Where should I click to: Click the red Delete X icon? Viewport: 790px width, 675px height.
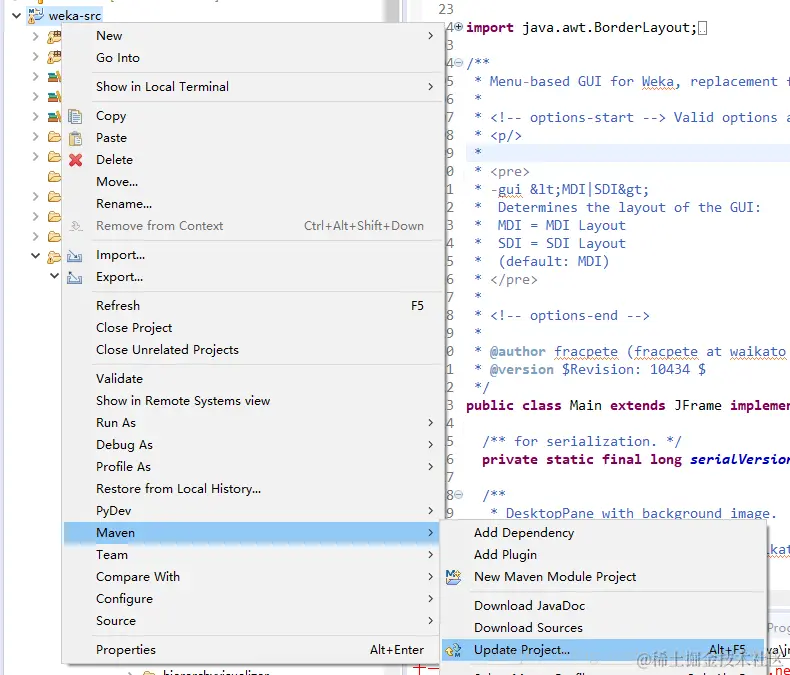pos(75,160)
